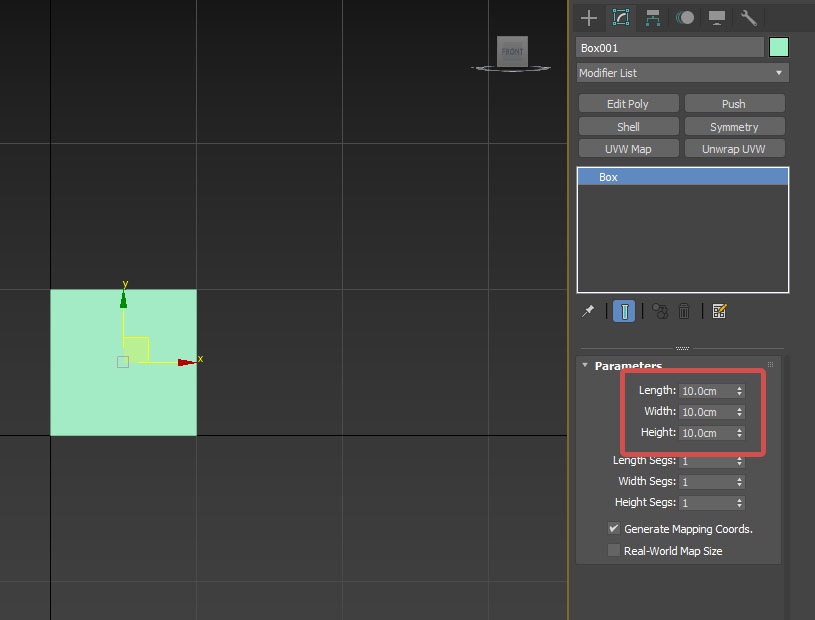This screenshot has height=620, width=815.
Task: Apply the UVW Map modifier
Action: pos(628,149)
